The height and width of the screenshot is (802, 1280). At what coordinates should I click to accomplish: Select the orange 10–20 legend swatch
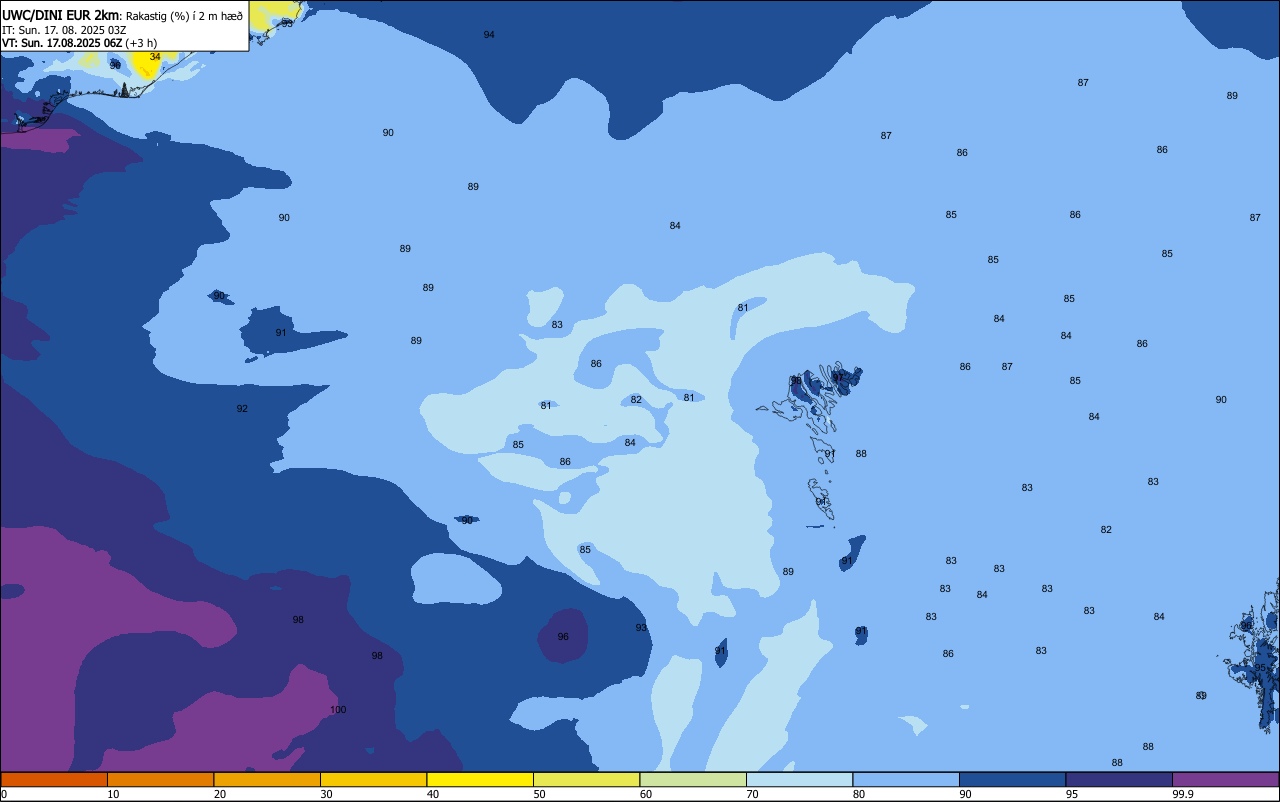tap(160, 779)
